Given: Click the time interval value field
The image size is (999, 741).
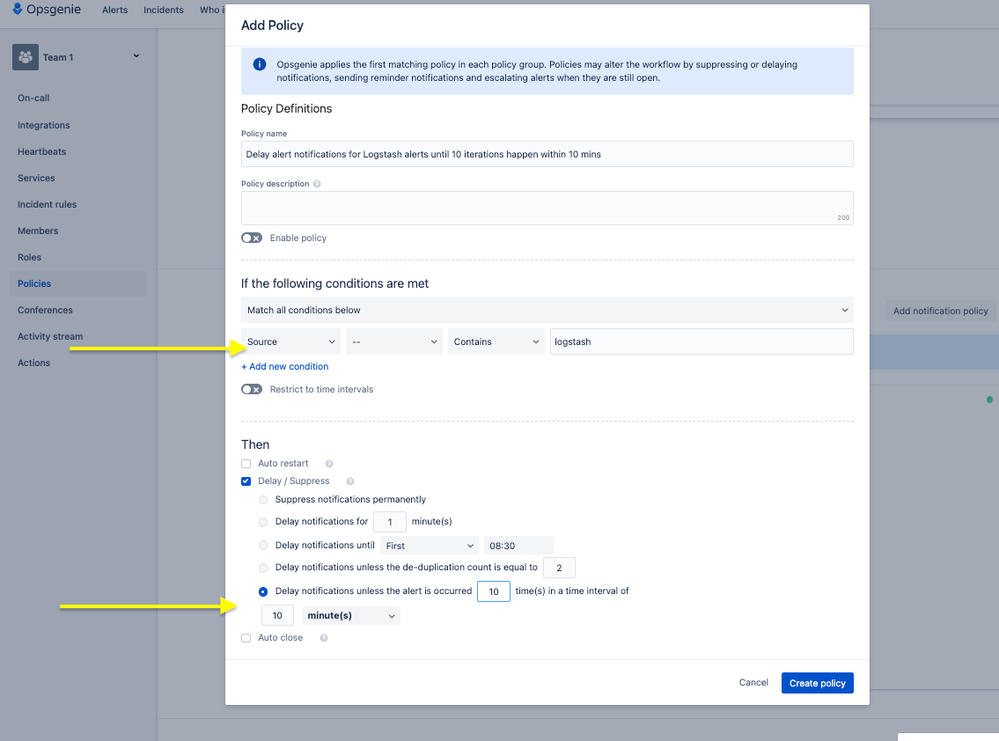Looking at the screenshot, I should coord(277,615).
